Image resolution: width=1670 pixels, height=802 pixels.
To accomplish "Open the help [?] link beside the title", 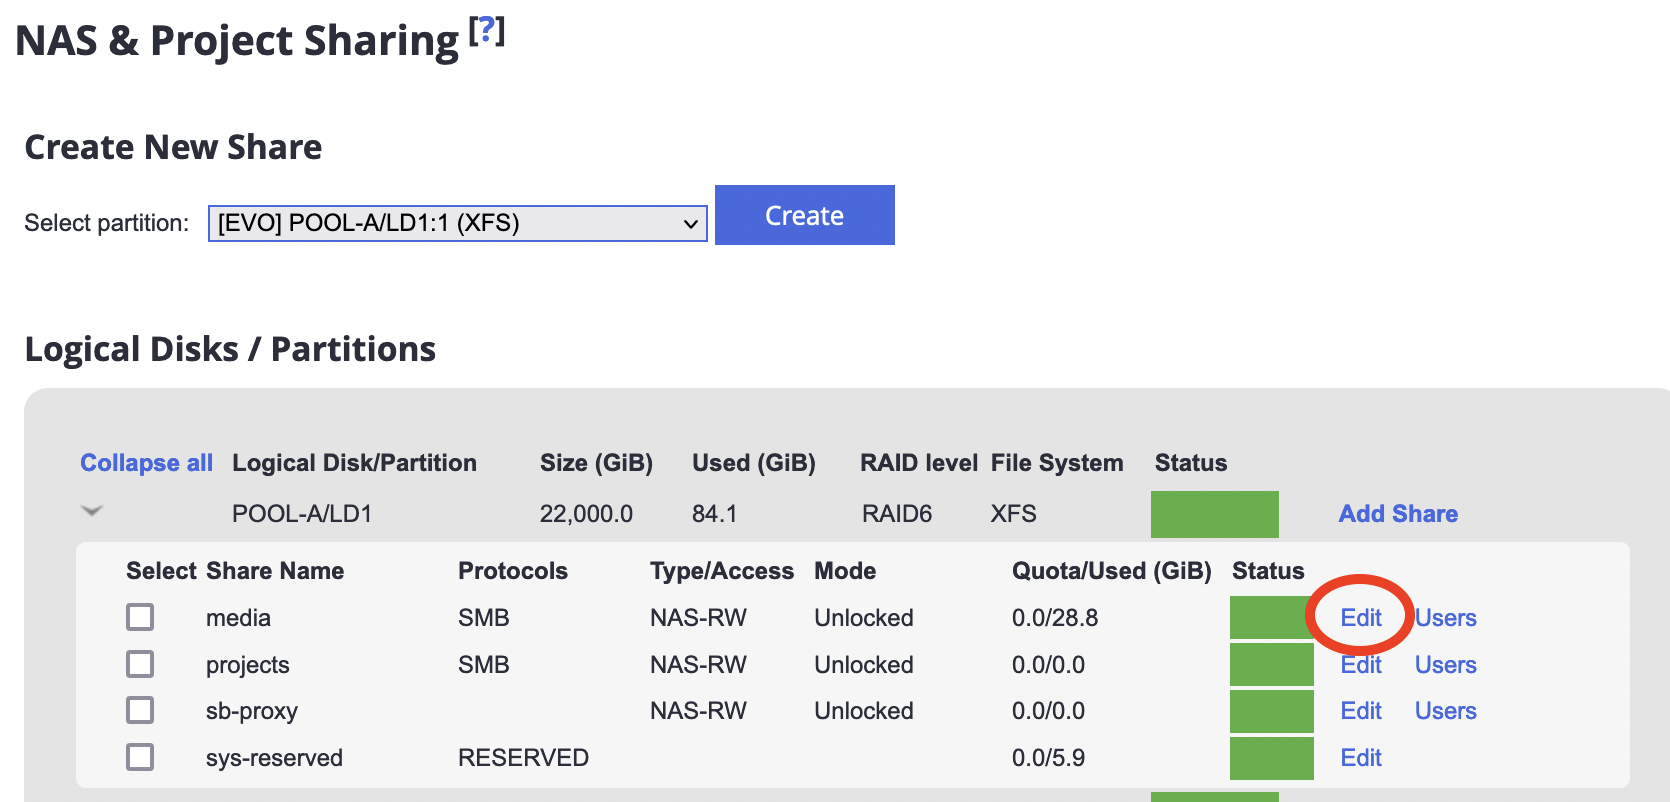I will (487, 31).
